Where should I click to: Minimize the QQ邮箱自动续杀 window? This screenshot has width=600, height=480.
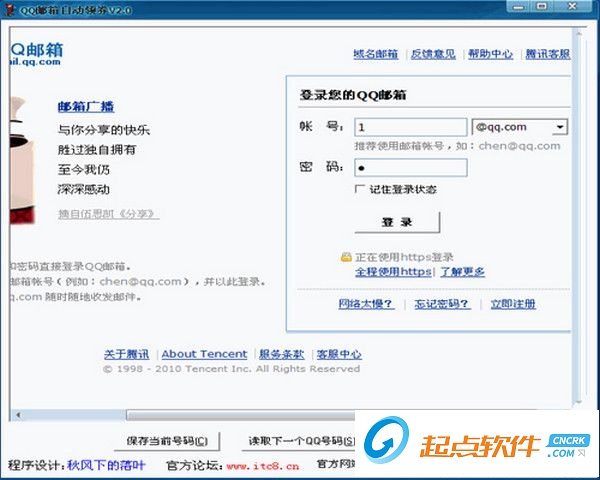(x=519, y=7)
